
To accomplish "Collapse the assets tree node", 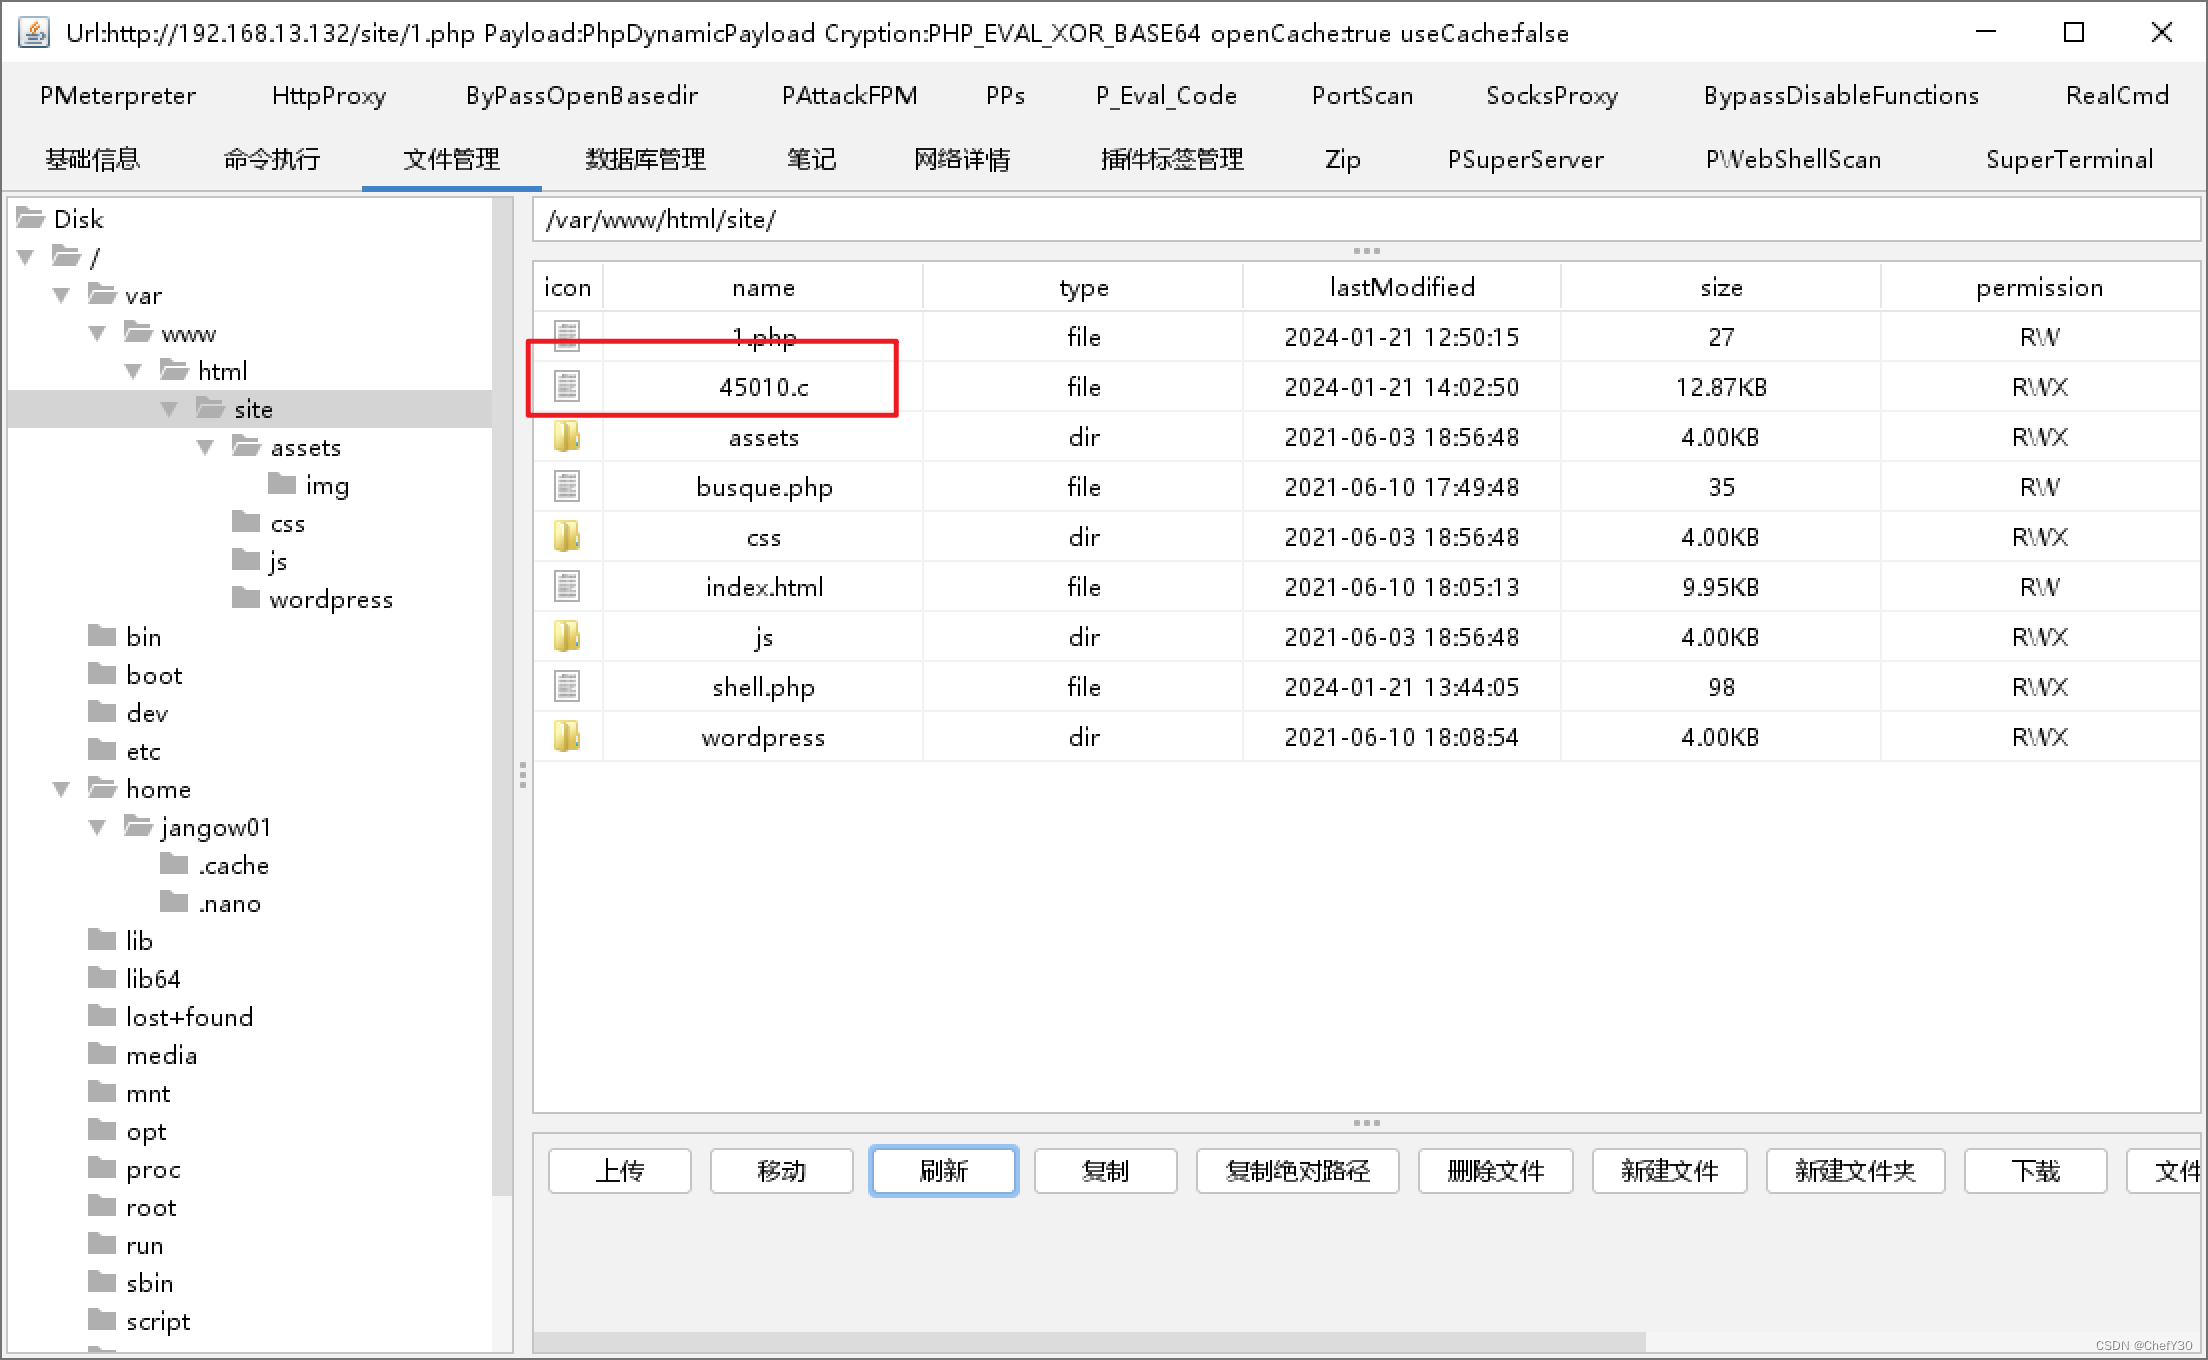I will [205, 447].
